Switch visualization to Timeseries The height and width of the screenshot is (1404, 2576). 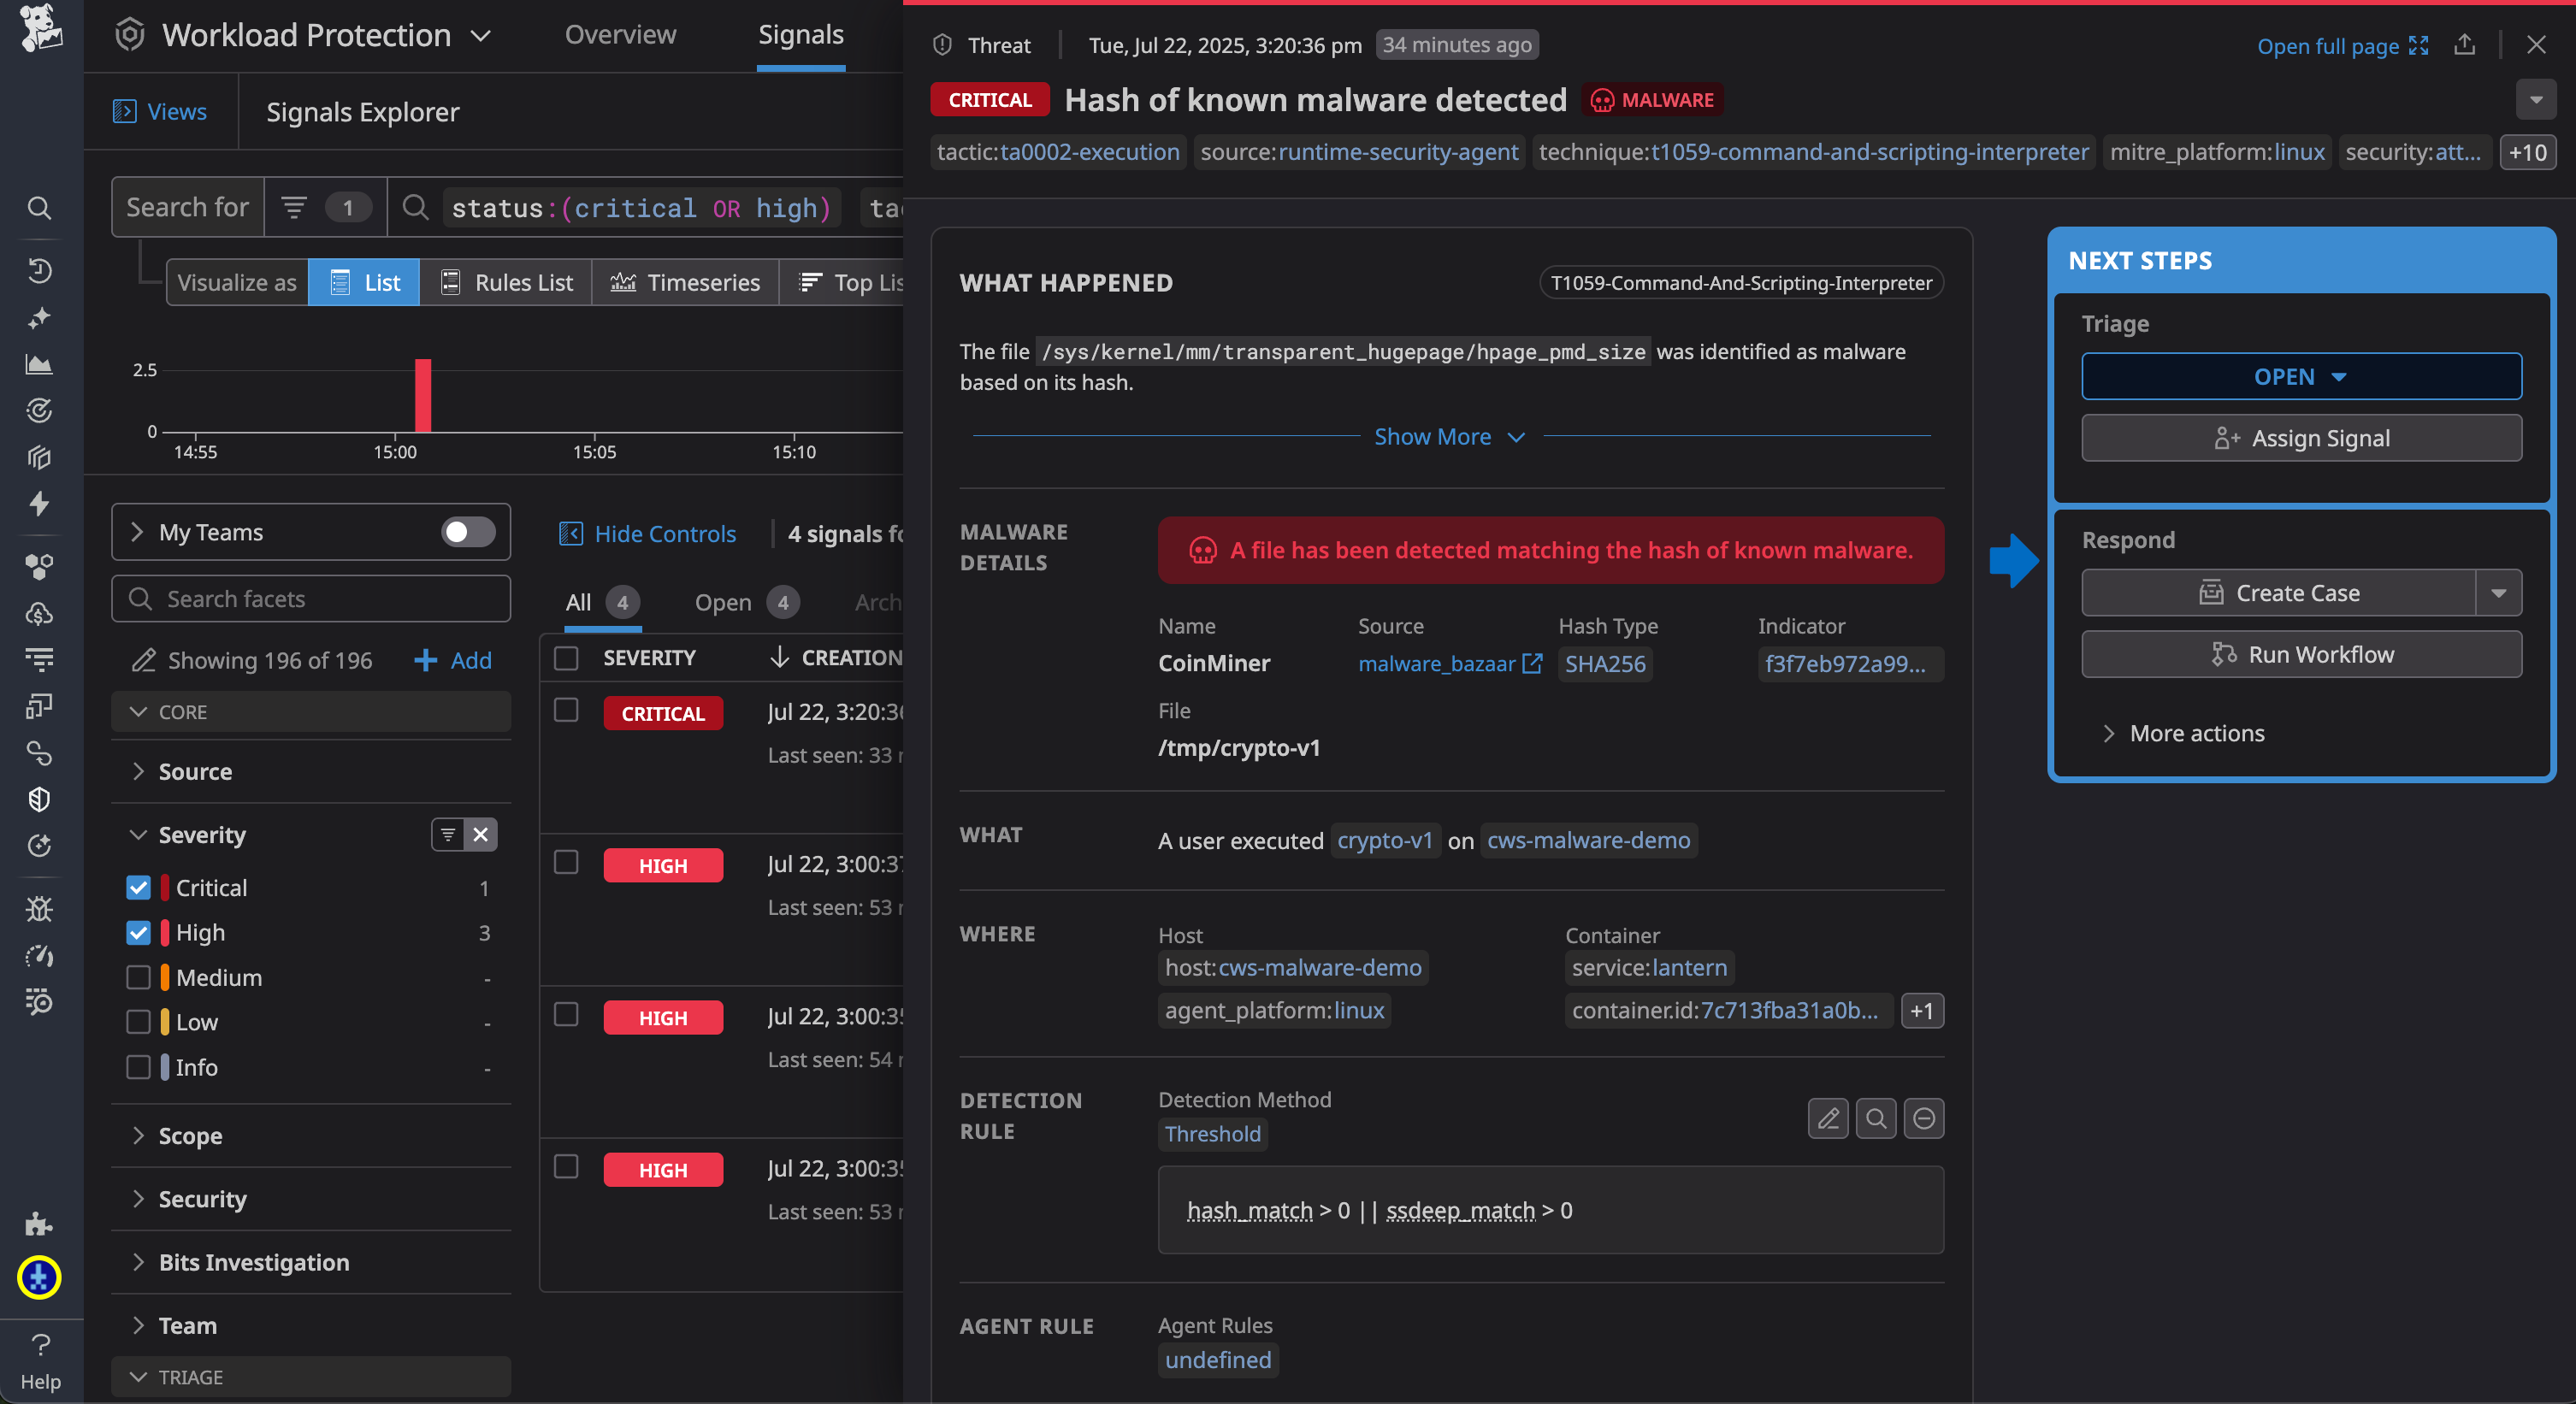685,282
